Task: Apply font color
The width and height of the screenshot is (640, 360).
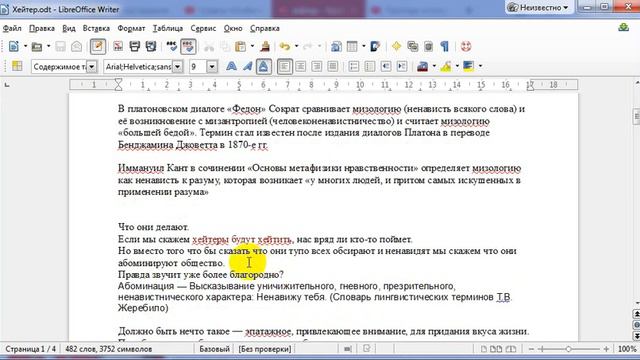Action: [423, 66]
